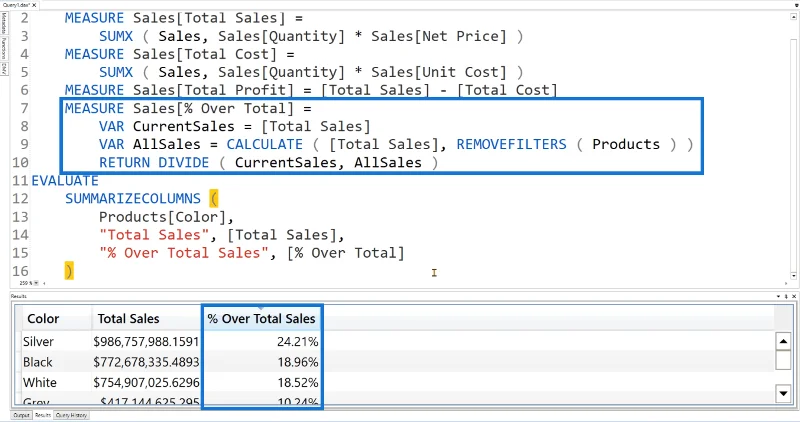Select the Black cell
Screen dimensions: 800x422
[57, 362]
